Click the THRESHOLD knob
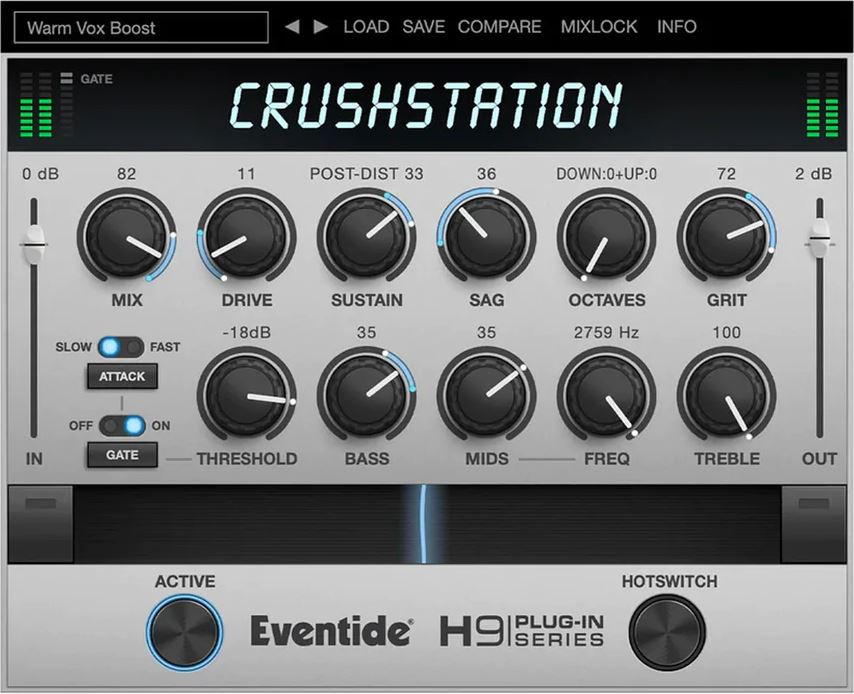854x694 pixels. (x=246, y=394)
